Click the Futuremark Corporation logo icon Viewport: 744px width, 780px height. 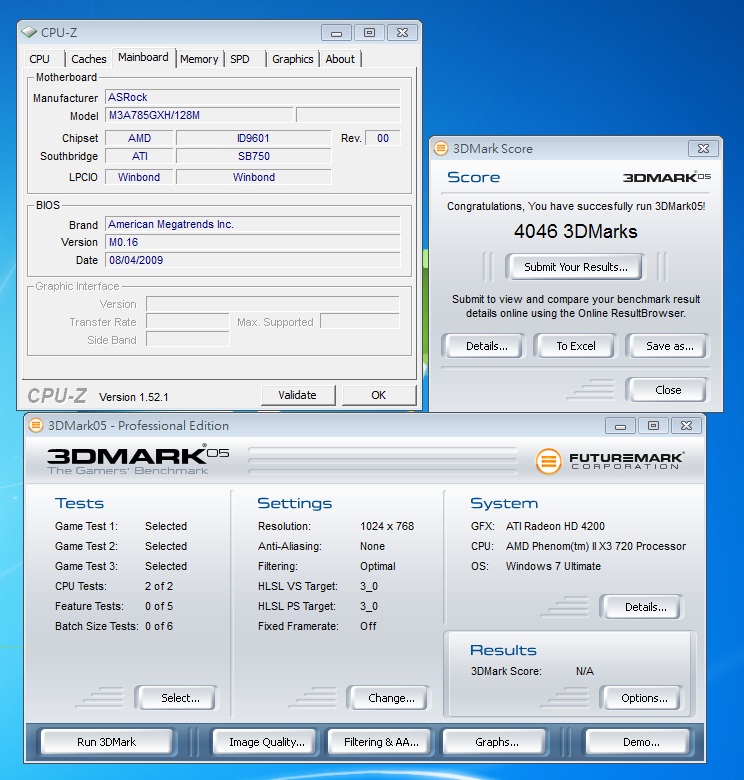tap(549, 461)
